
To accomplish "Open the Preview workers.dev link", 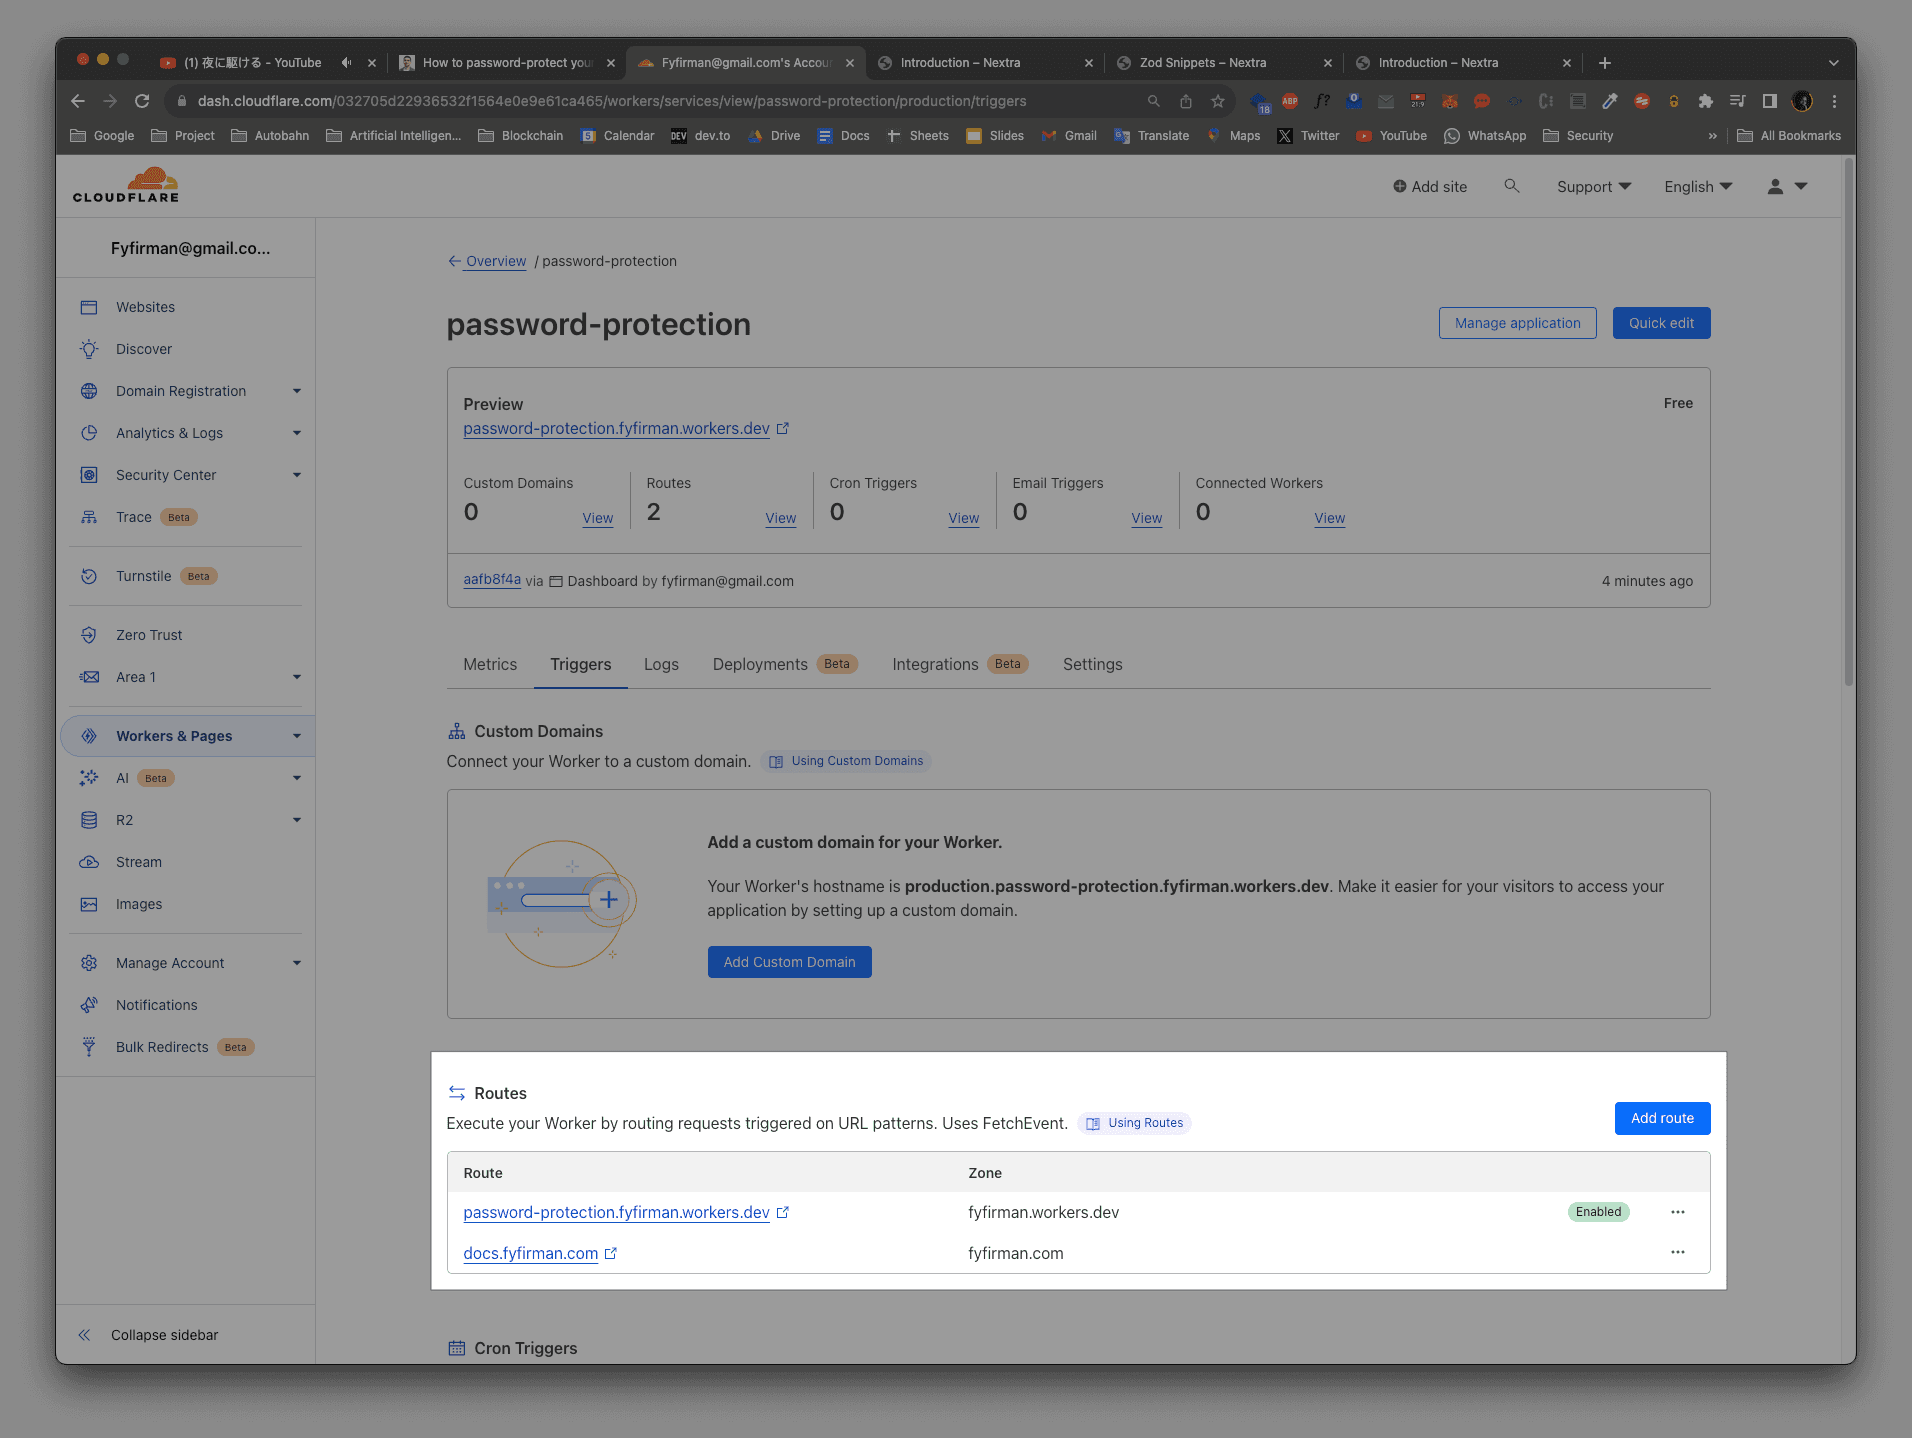I will tap(616, 428).
